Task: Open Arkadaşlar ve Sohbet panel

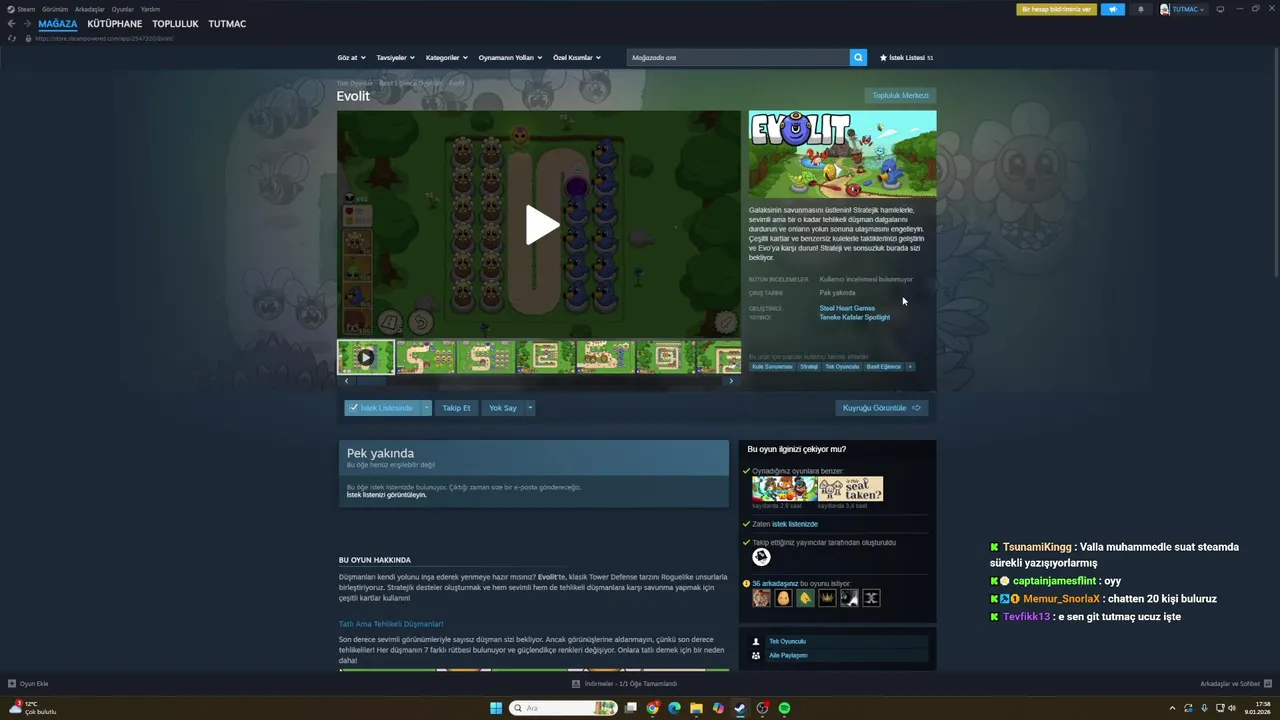Action: (x=1235, y=684)
